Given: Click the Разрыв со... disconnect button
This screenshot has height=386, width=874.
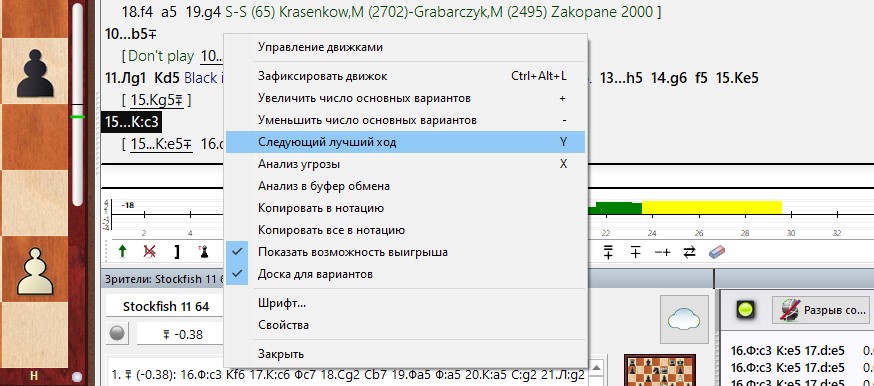Looking at the screenshot, I should tap(820, 310).
